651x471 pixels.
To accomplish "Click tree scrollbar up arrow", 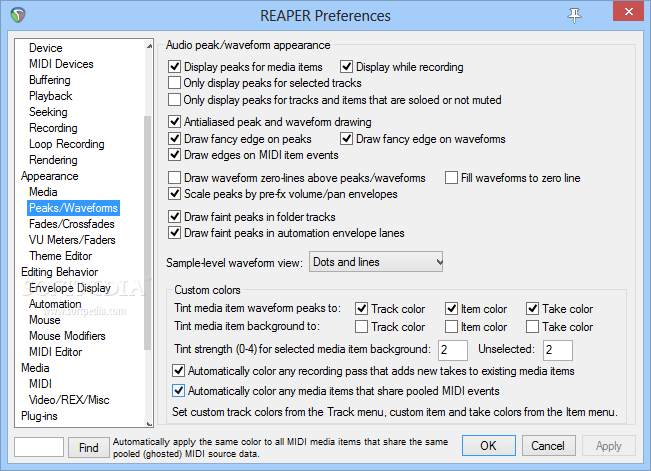I will (x=149, y=46).
